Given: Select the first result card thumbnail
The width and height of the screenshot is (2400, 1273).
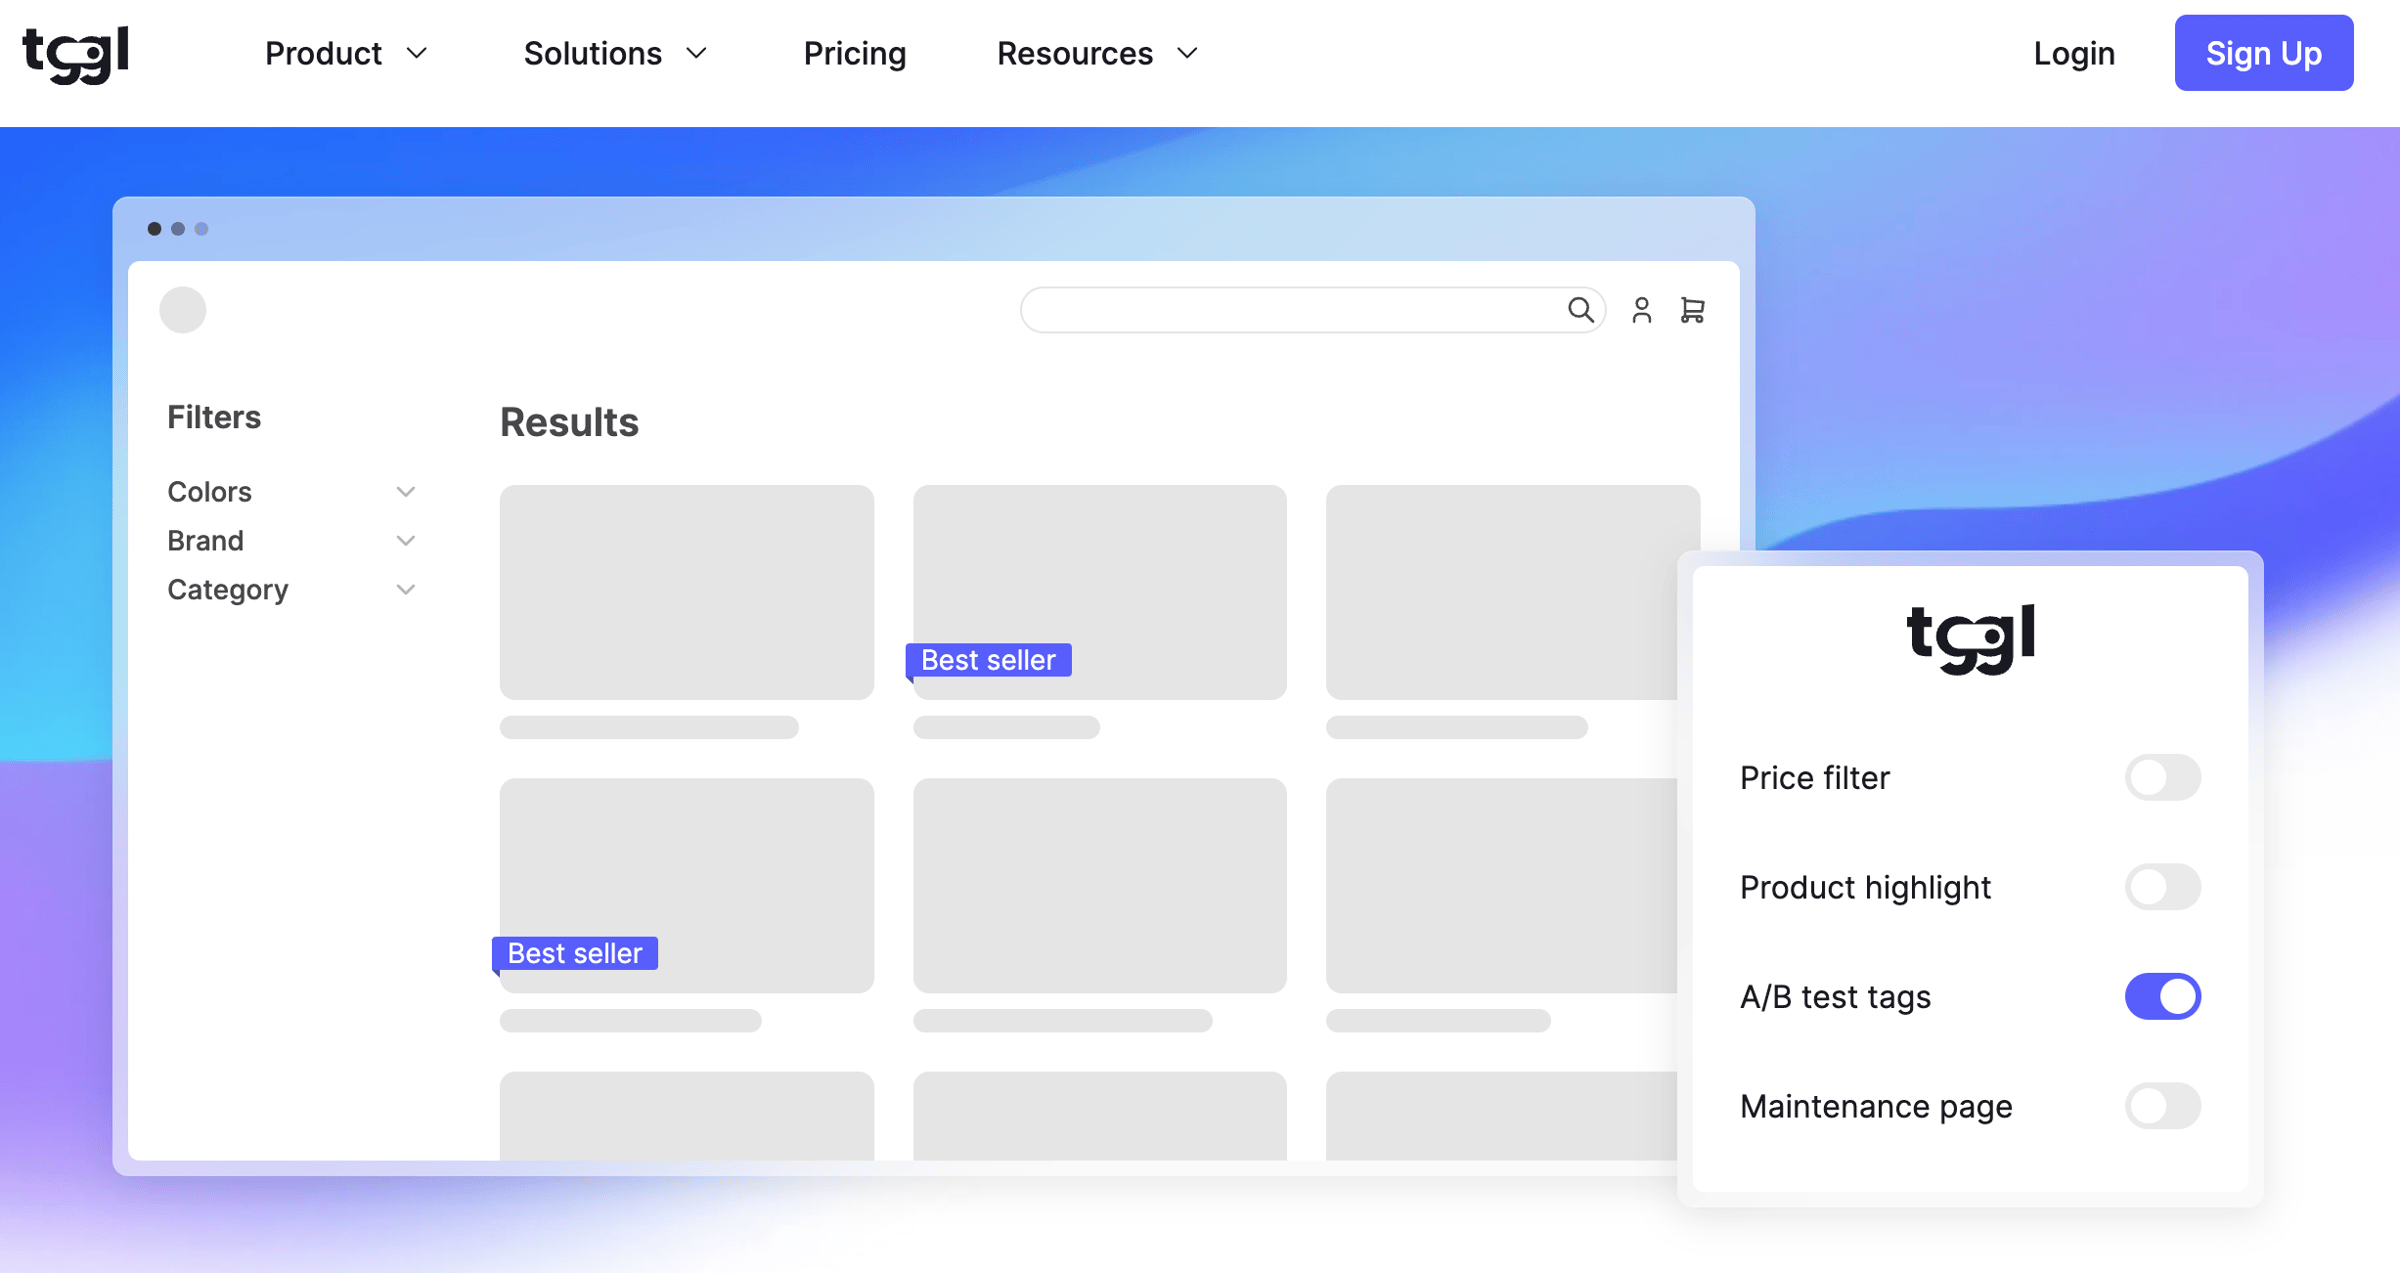Looking at the screenshot, I should click(686, 593).
